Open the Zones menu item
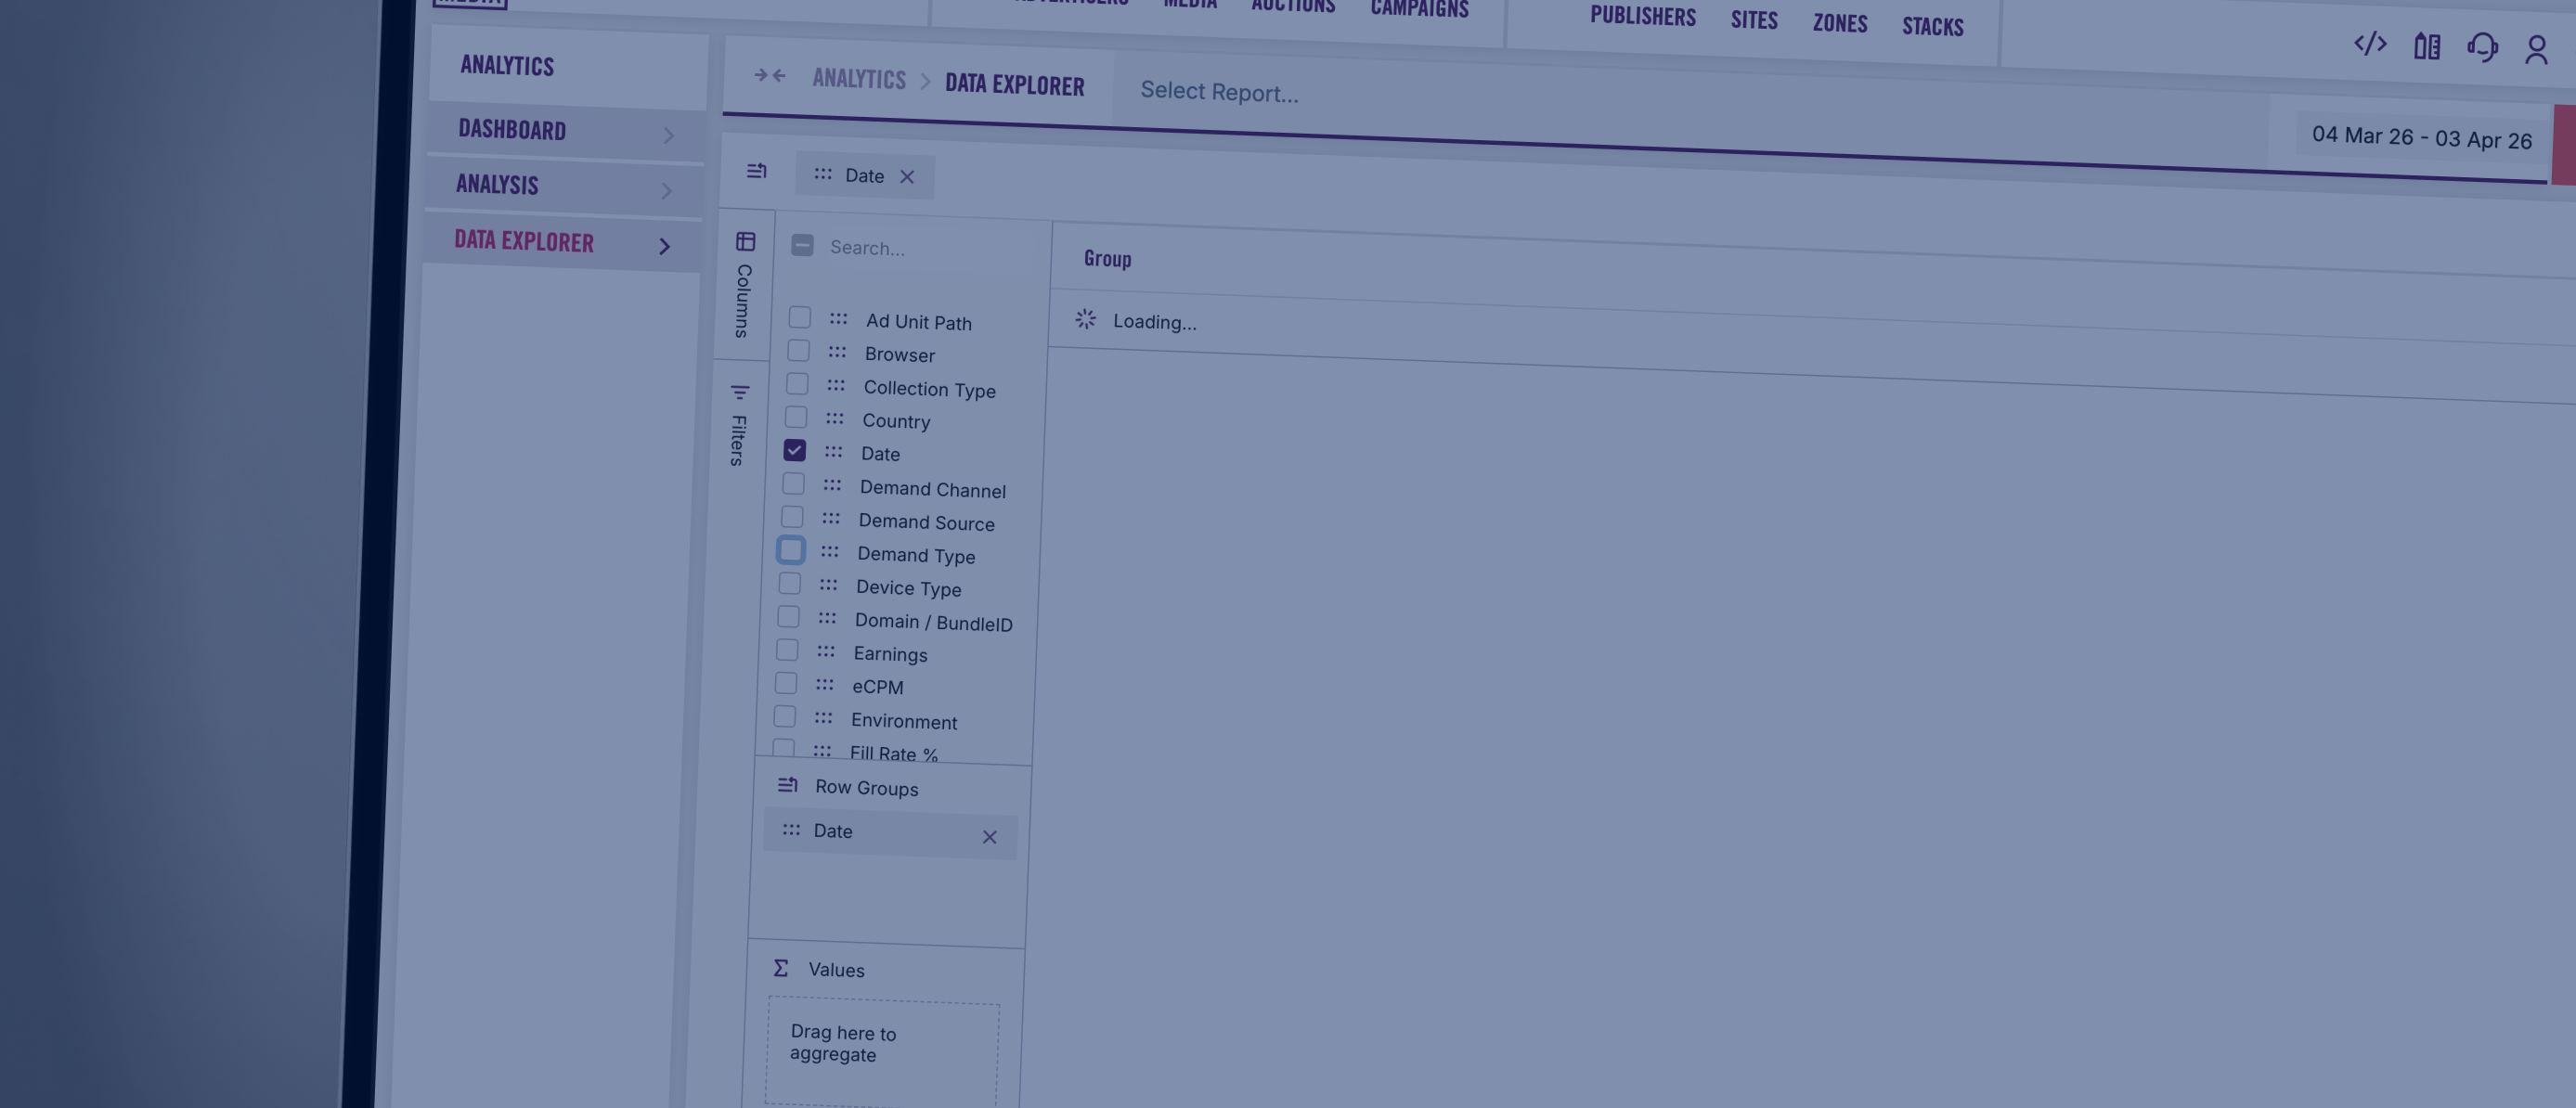The image size is (2576, 1108). [x=1839, y=23]
